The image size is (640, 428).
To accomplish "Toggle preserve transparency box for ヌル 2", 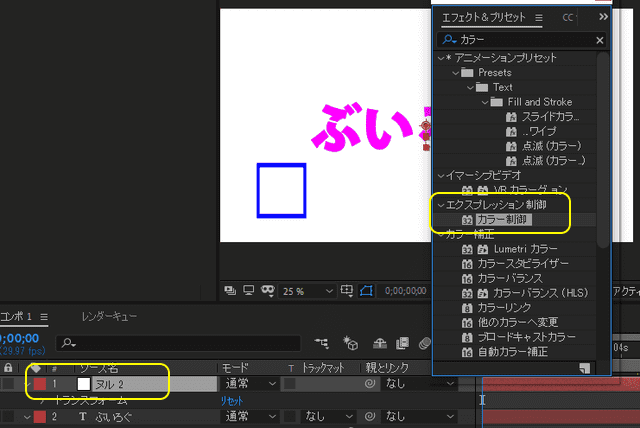I will pos(290,384).
